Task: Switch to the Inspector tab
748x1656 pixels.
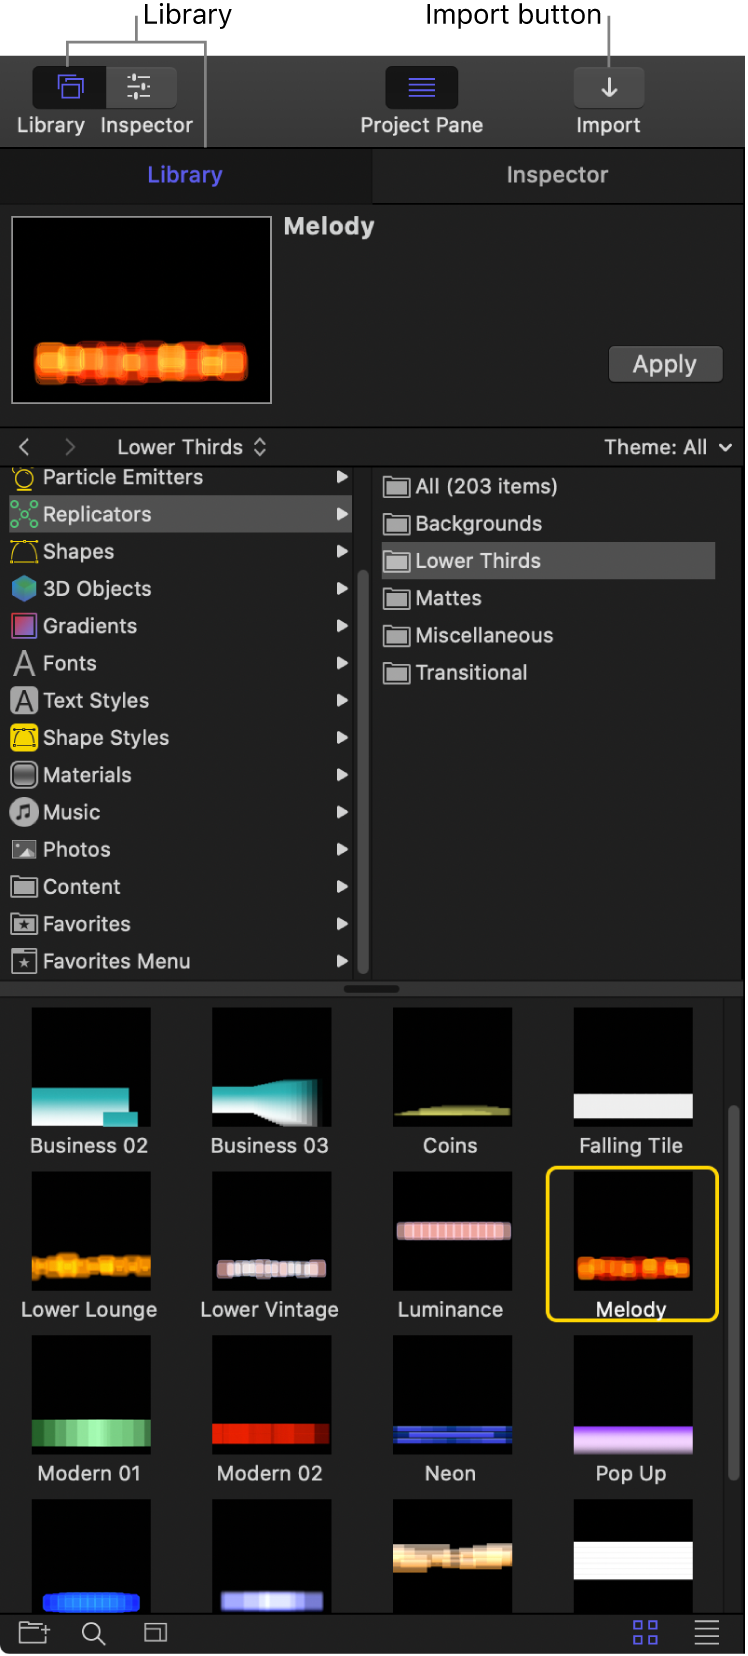Action: [557, 174]
